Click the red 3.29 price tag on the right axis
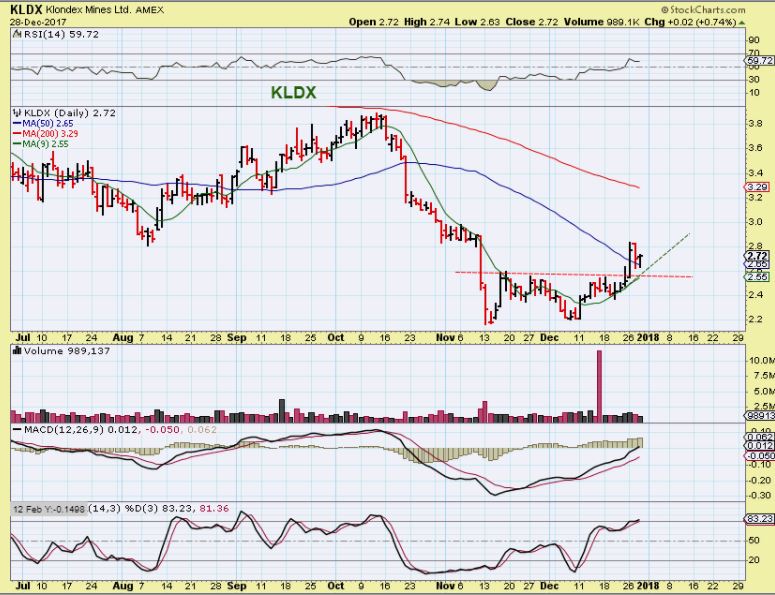The image size is (775, 595). point(757,187)
